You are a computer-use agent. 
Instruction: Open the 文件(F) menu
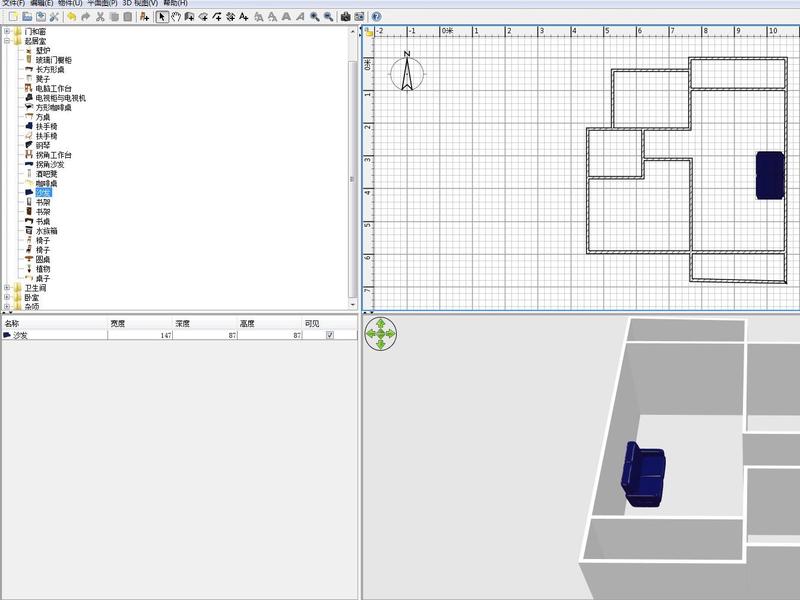pyautogui.click(x=13, y=3)
